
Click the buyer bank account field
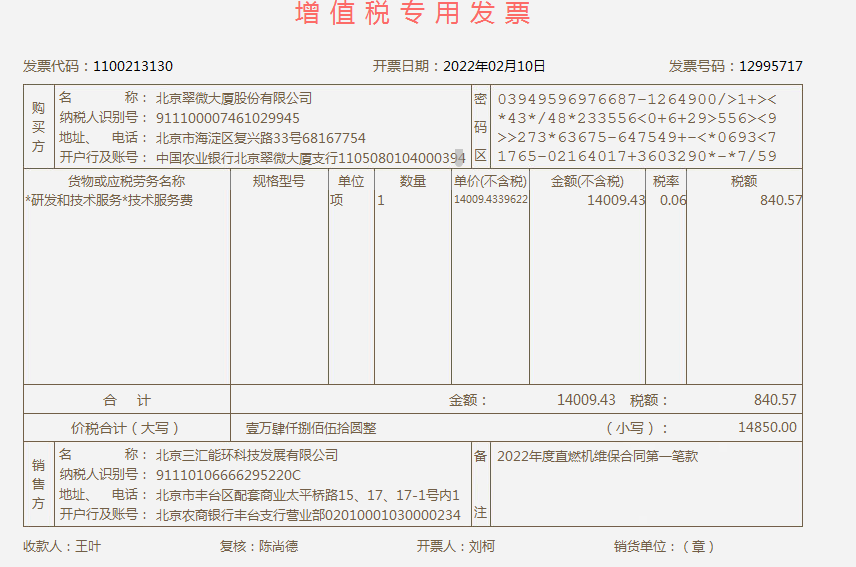tap(310, 158)
